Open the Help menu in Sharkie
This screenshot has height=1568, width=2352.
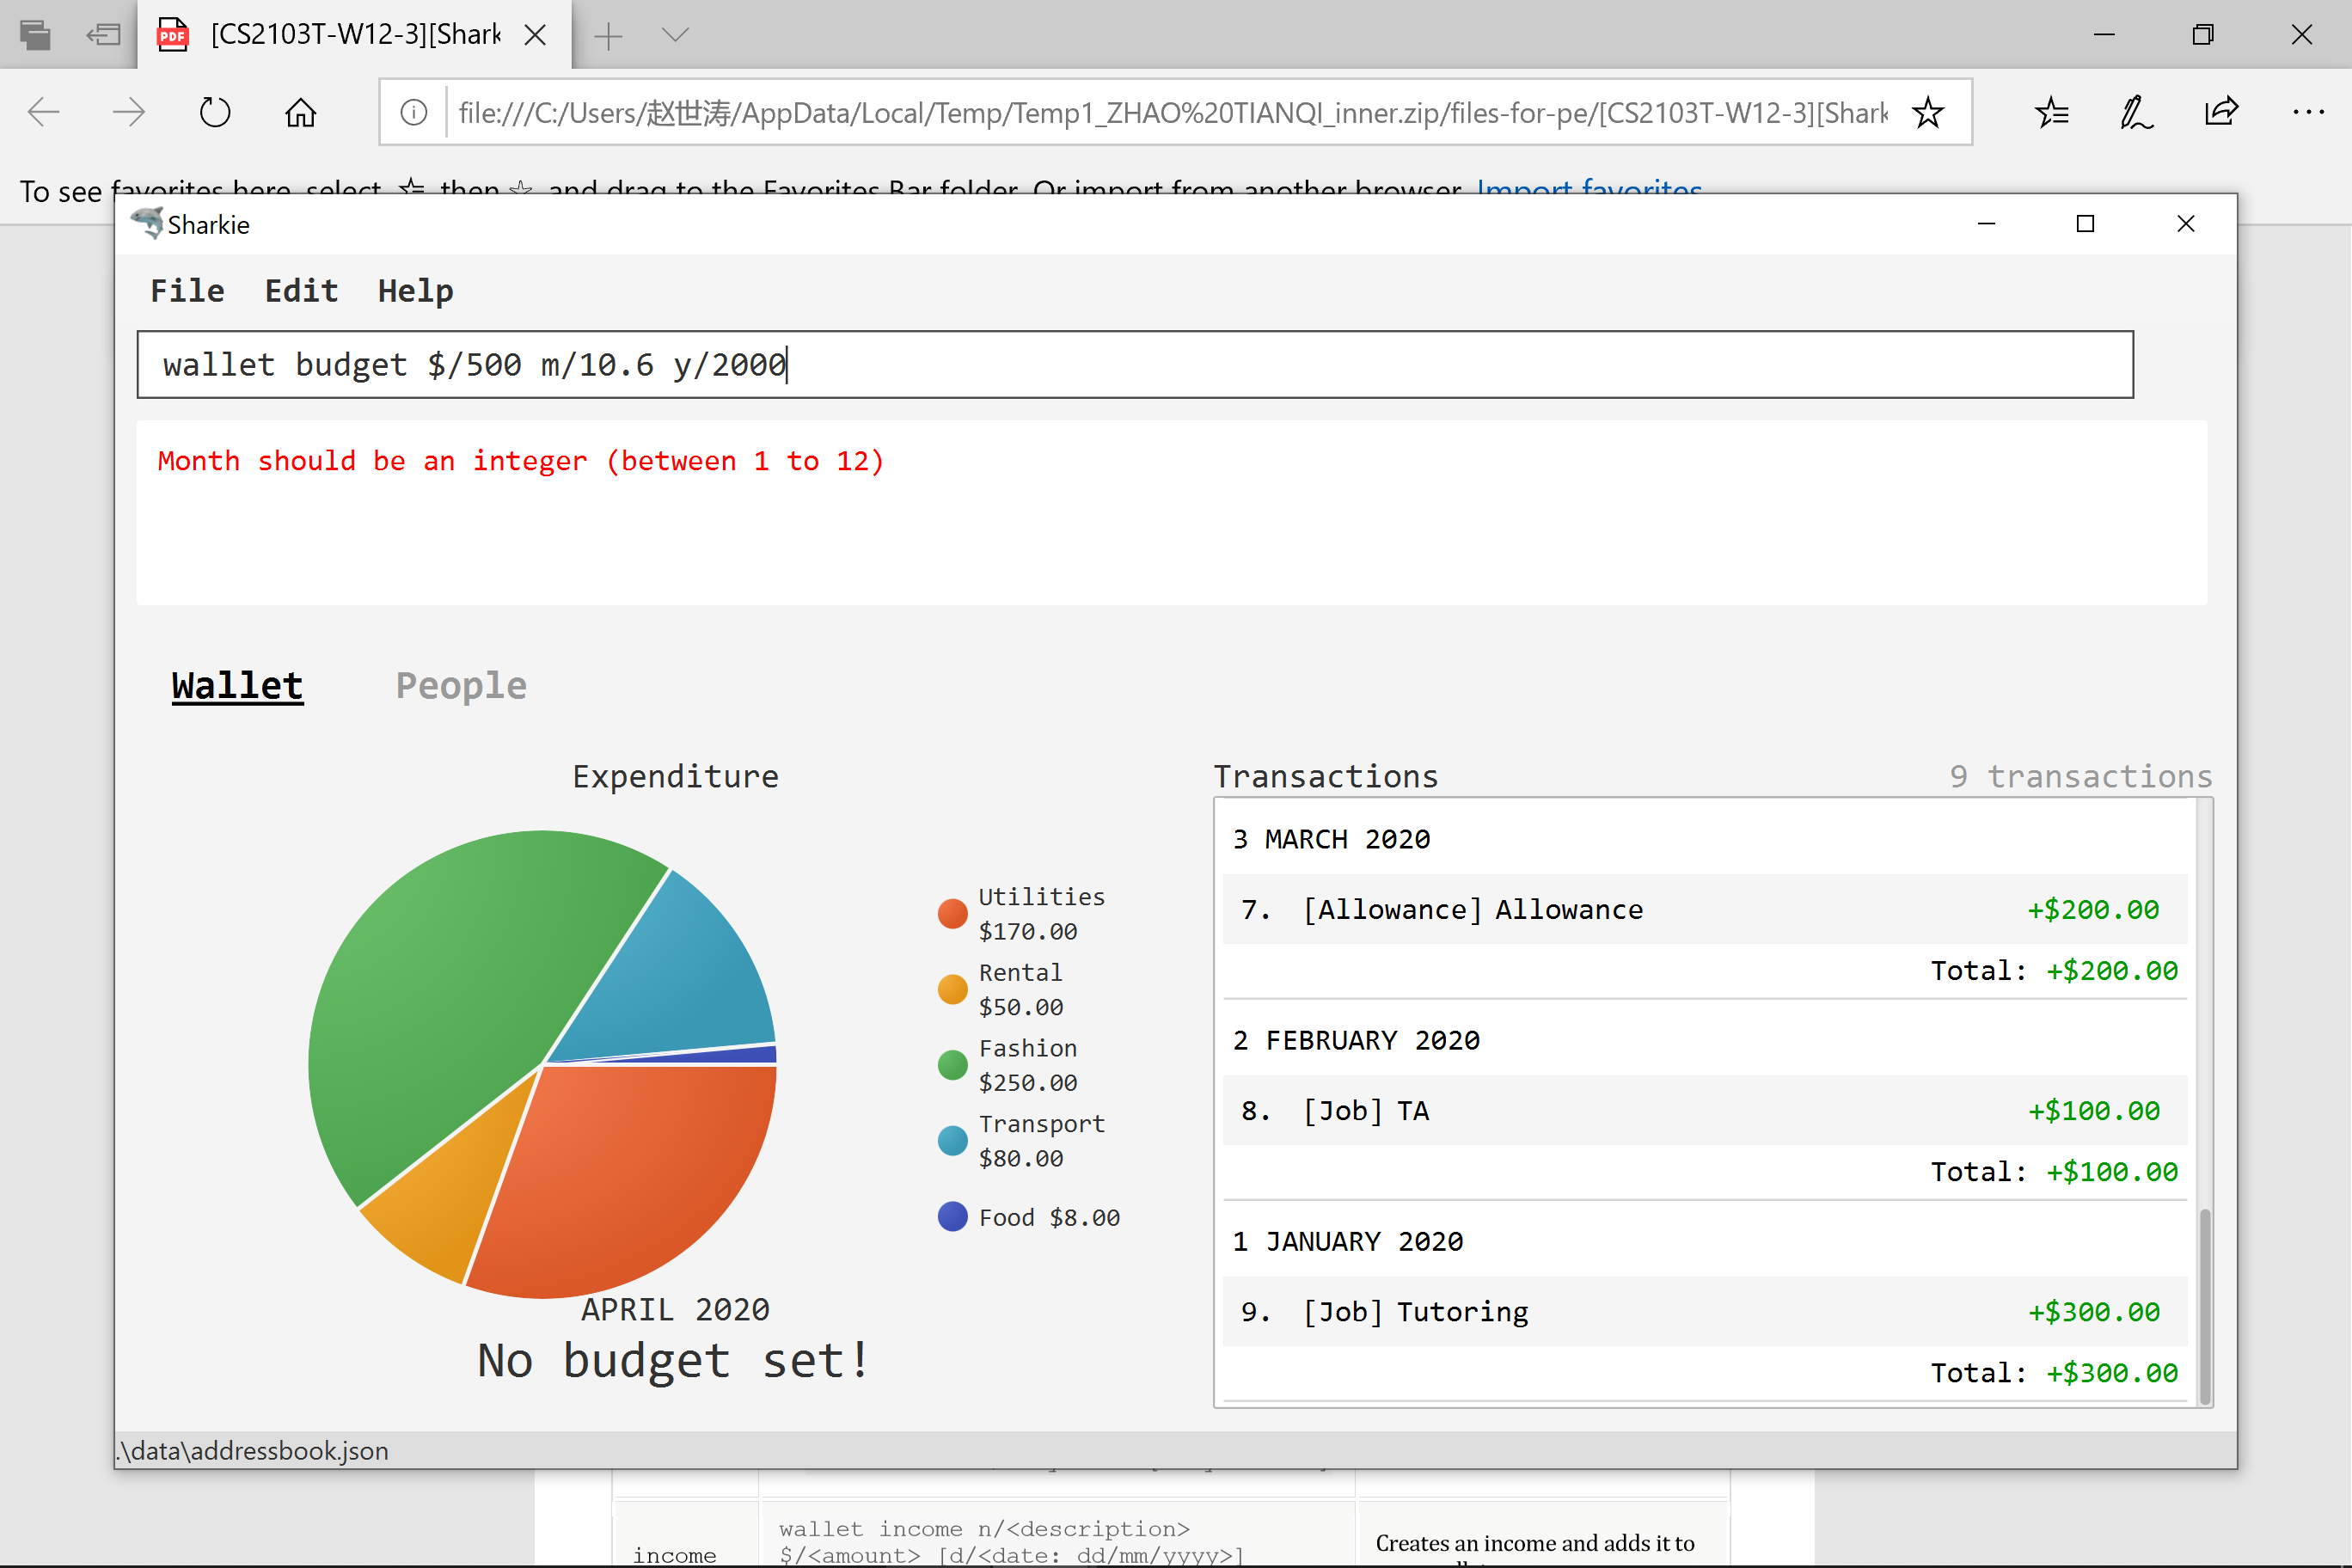(x=415, y=291)
